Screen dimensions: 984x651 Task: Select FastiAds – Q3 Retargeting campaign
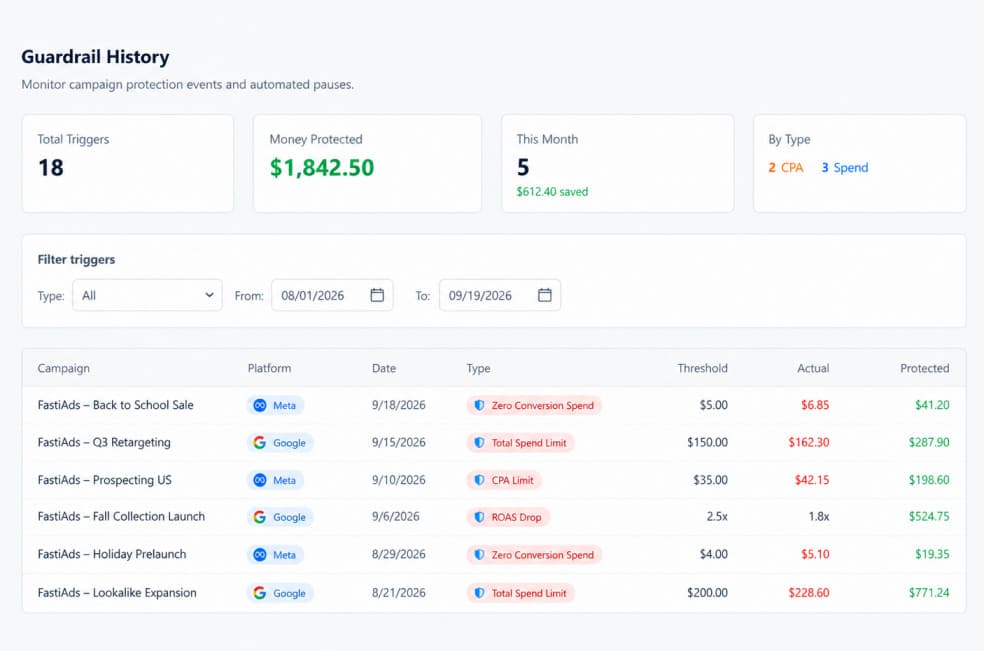click(x=104, y=443)
